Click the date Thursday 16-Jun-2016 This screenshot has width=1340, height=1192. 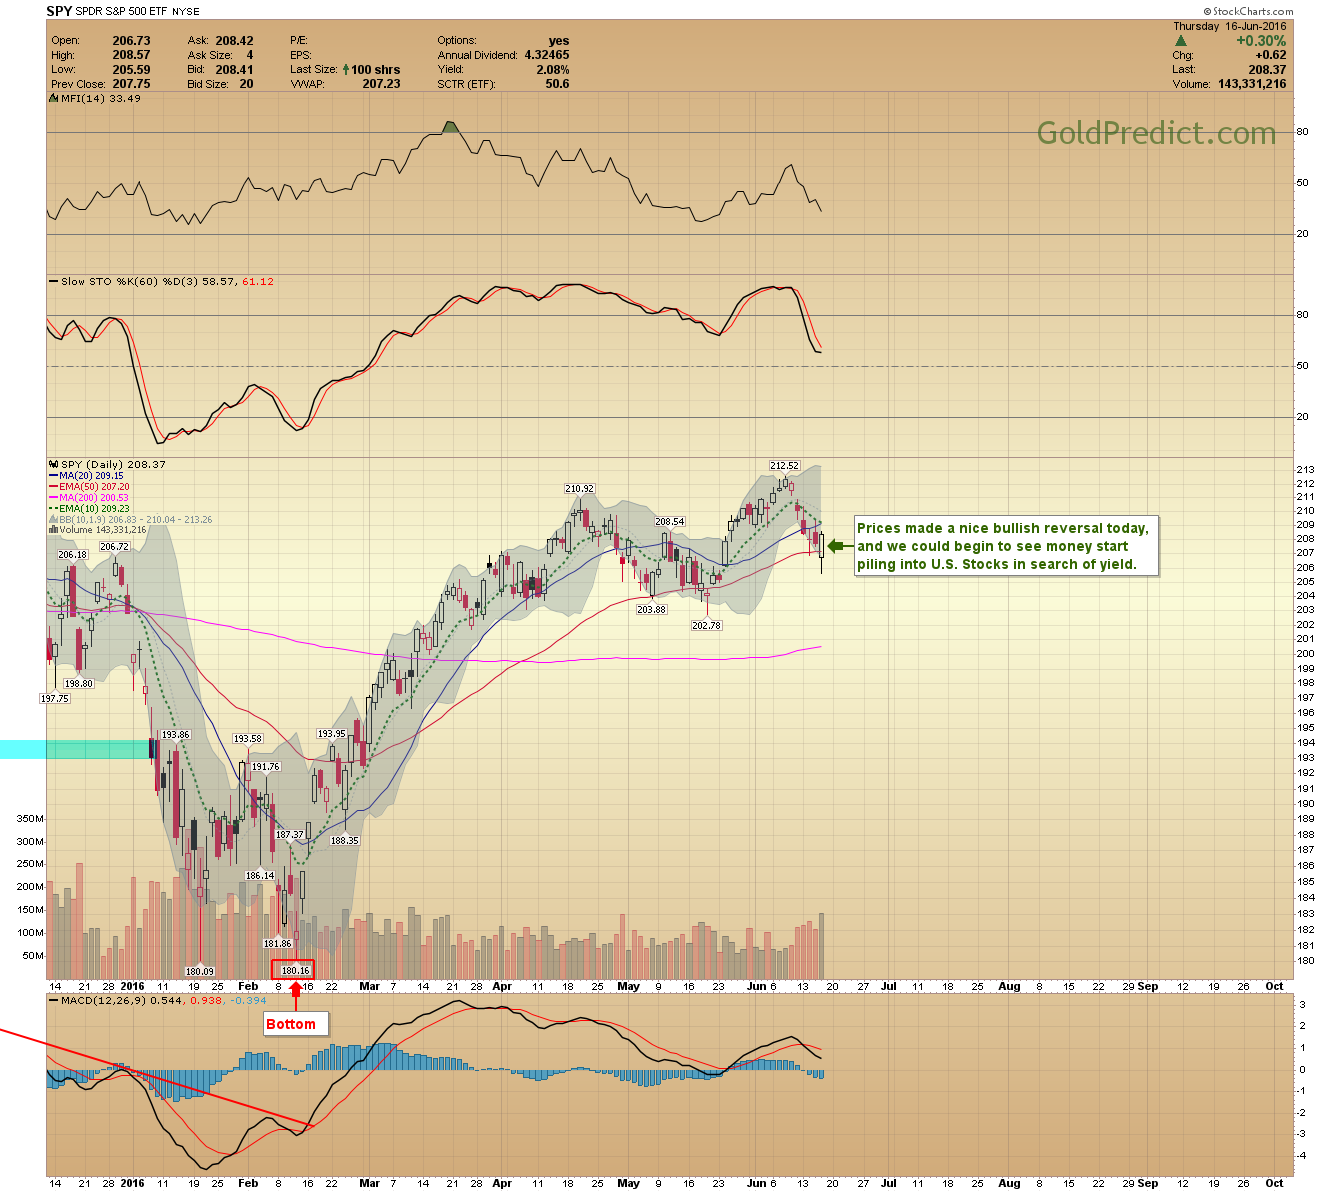[1231, 27]
